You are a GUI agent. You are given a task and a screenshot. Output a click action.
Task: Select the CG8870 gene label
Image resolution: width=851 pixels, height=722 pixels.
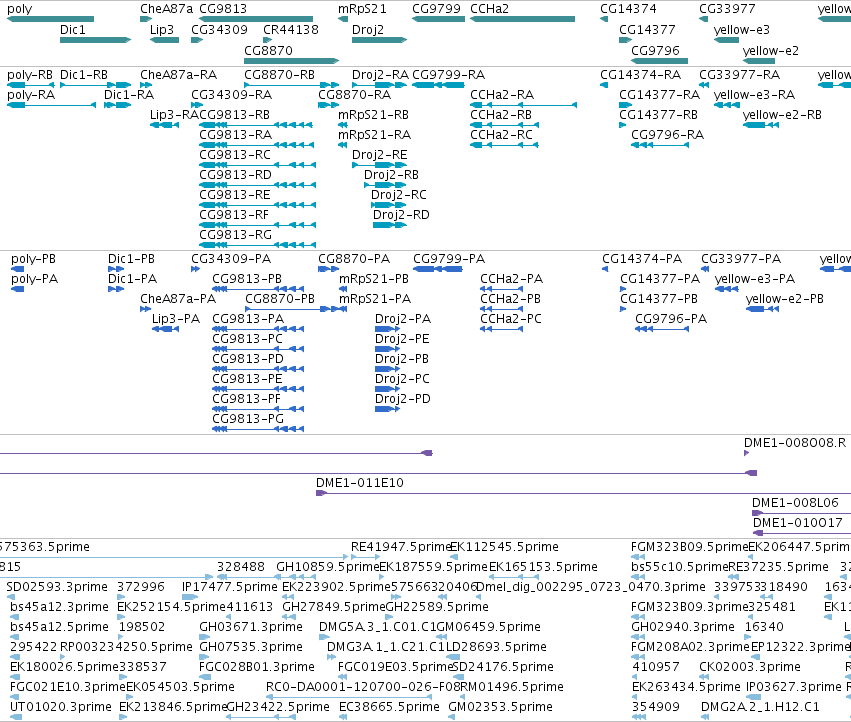(268, 50)
